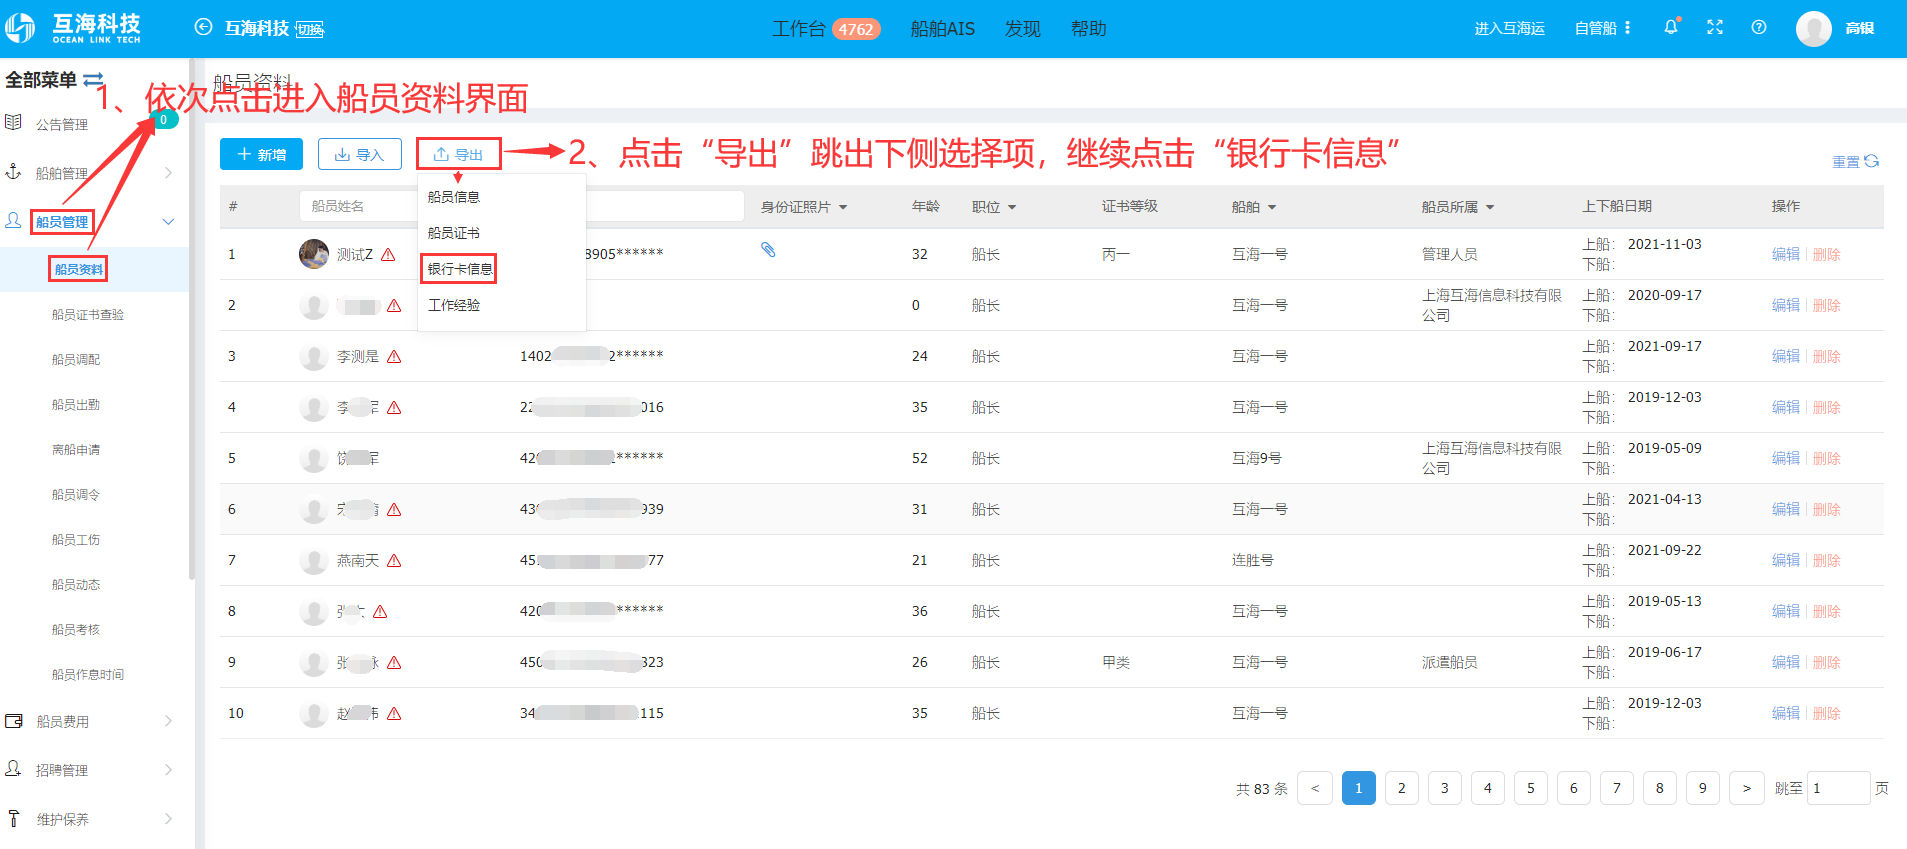1907x849 pixels.
Task: Click the Ocean Link Tech logo
Action: [73, 28]
